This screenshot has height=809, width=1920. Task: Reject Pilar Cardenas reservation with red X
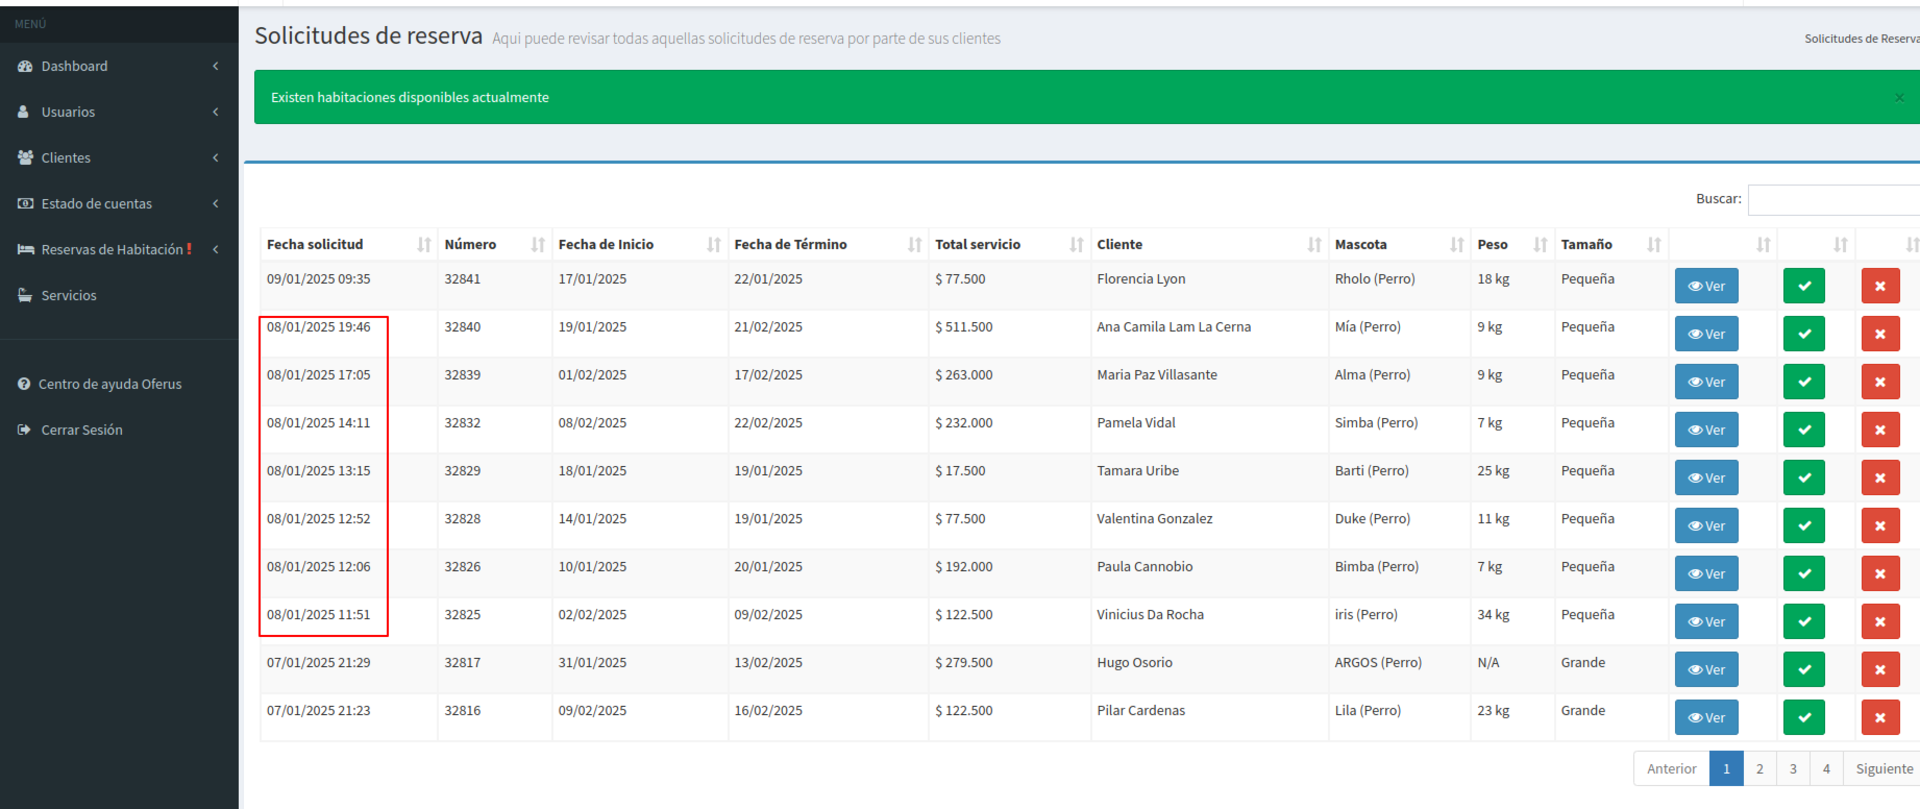tap(1879, 718)
